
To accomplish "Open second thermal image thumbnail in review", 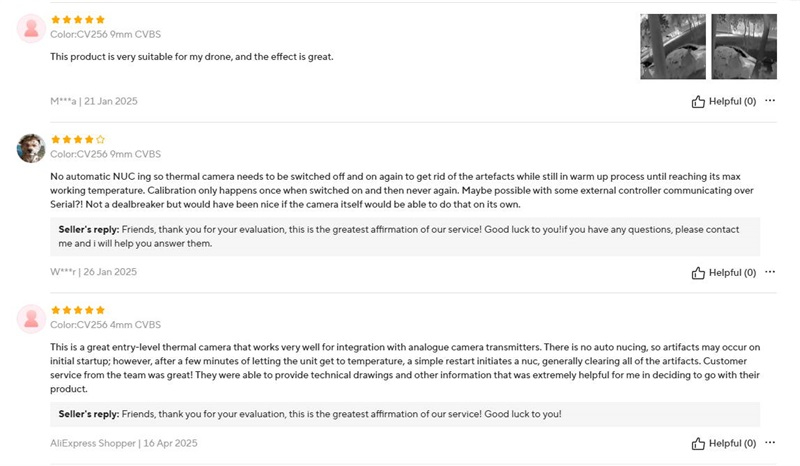I will 744,46.
